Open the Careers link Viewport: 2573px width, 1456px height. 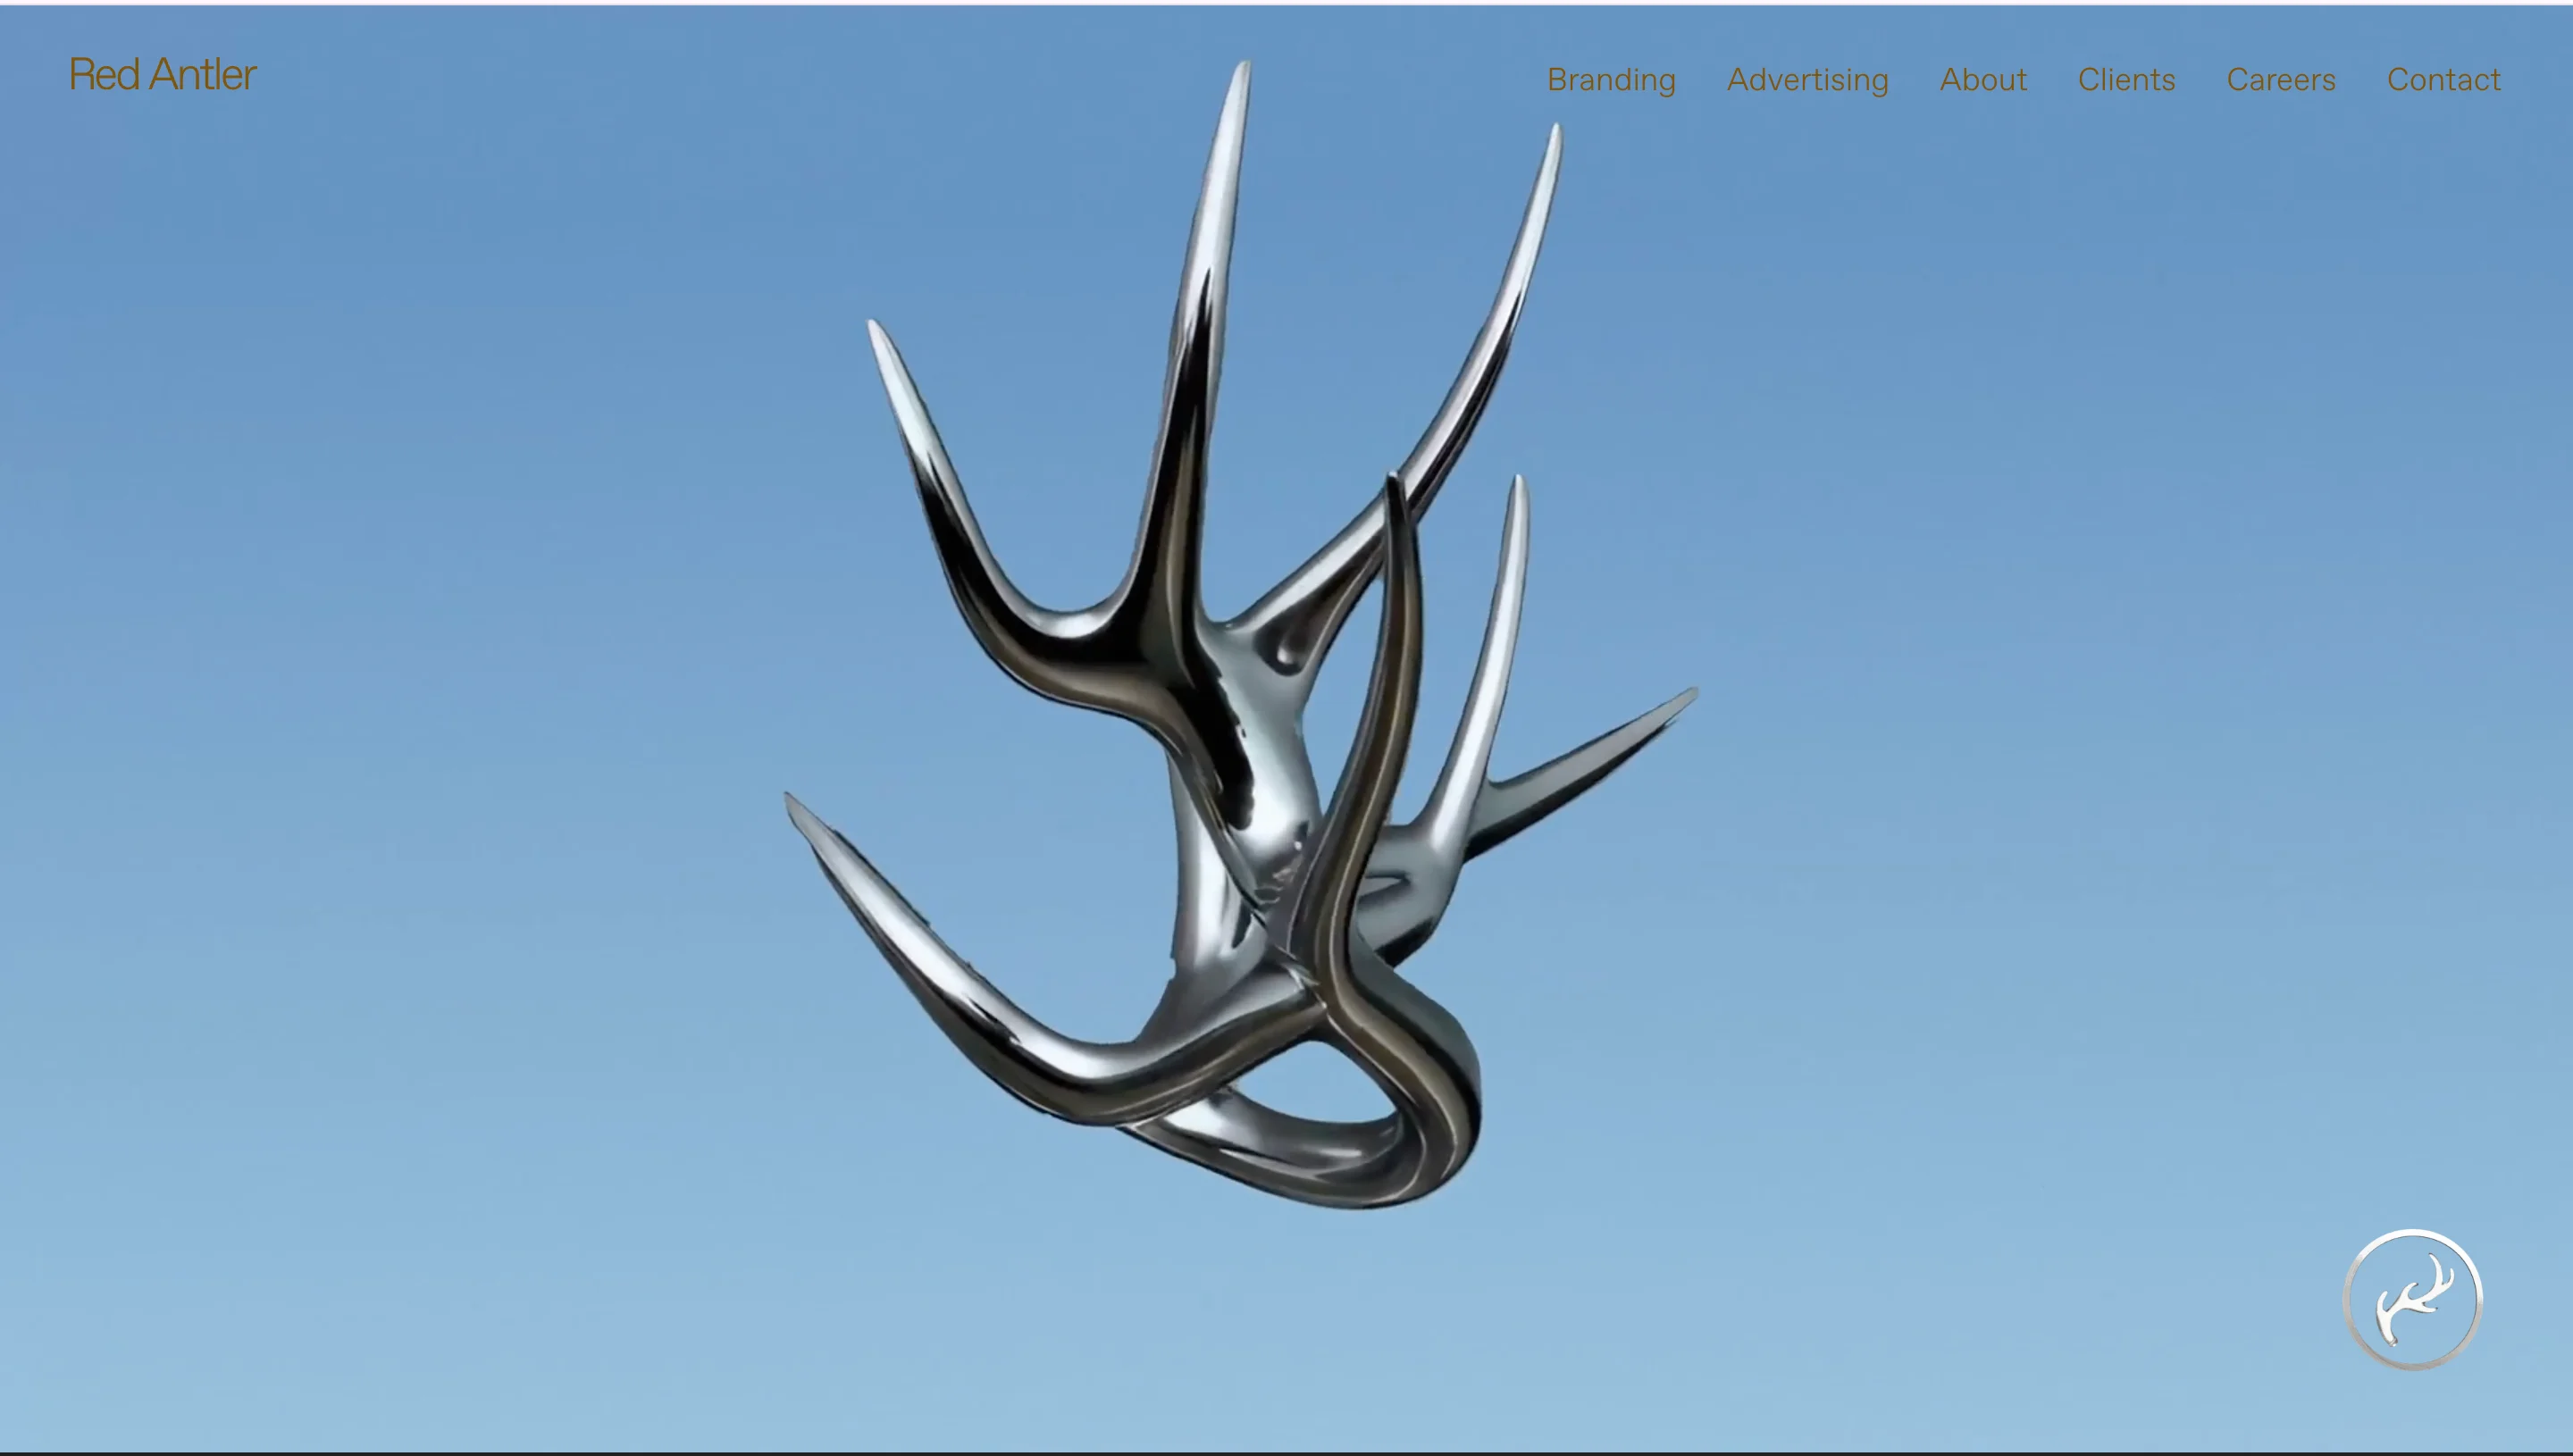[2281, 79]
